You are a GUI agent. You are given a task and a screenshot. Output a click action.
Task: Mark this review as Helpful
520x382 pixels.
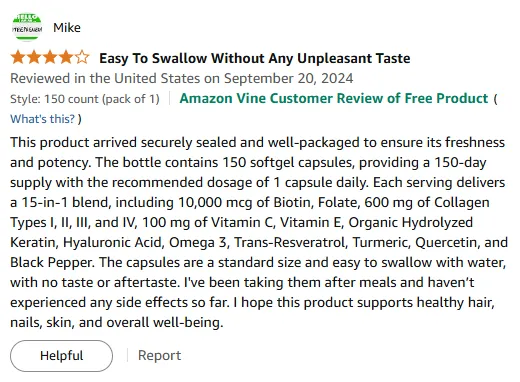pyautogui.click(x=61, y=356)
